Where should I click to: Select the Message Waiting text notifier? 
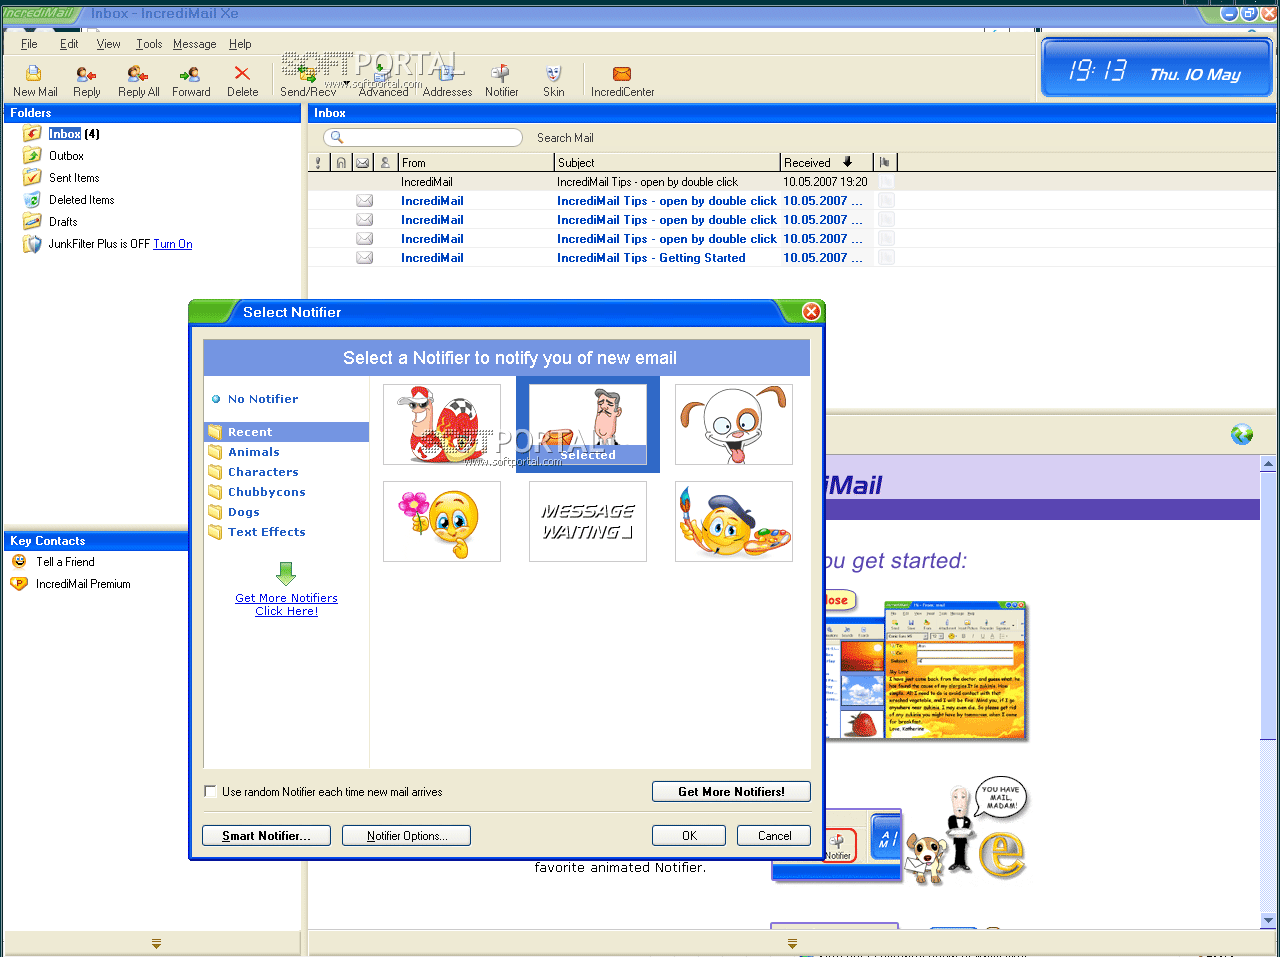pos(588,522)
